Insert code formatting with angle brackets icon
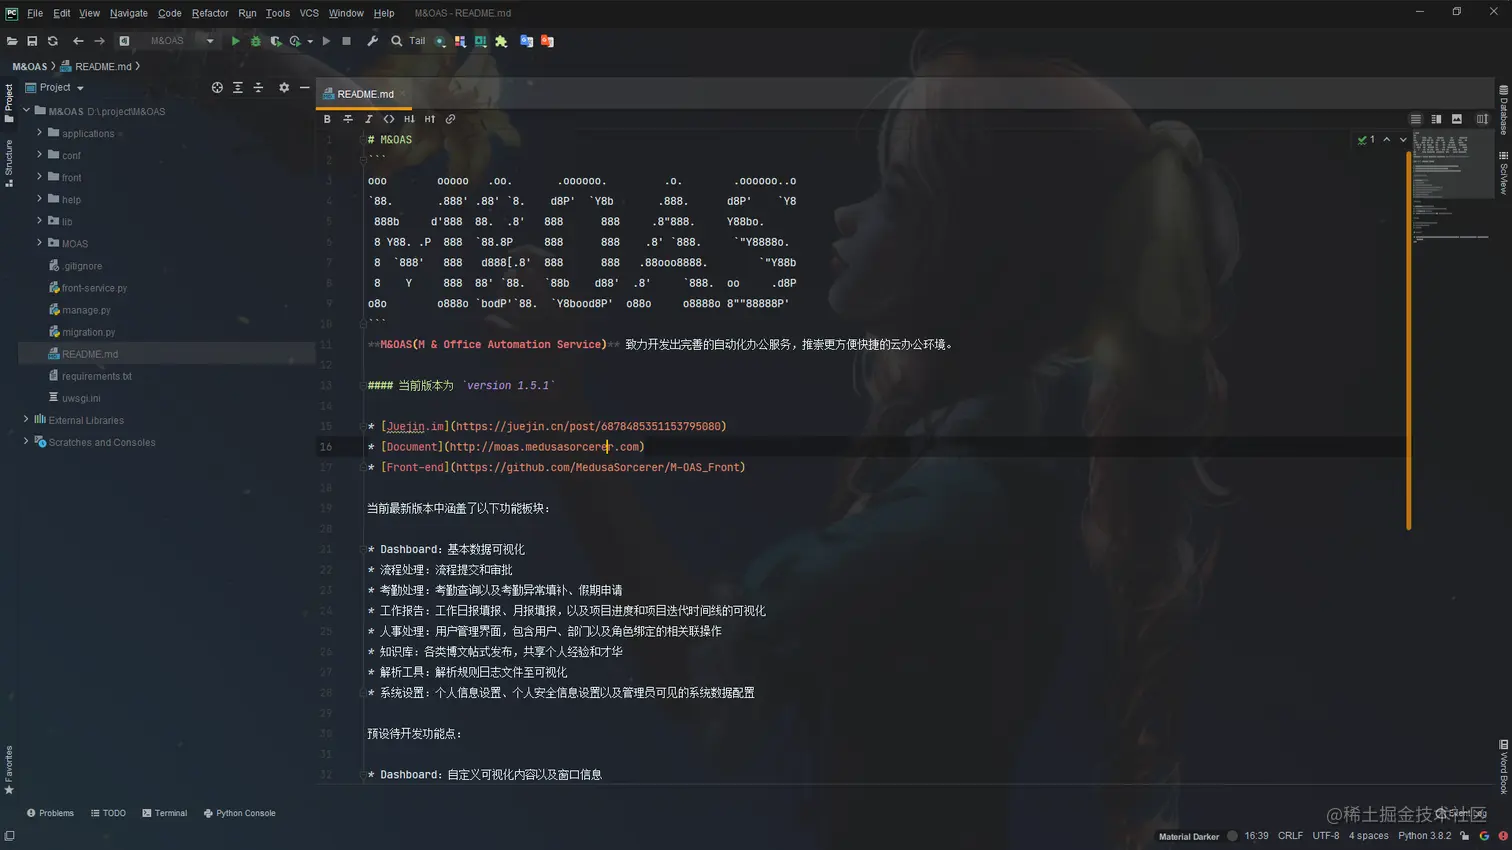Image resolution: width=1512 pixels, height=850 pixels. (389, 119)
